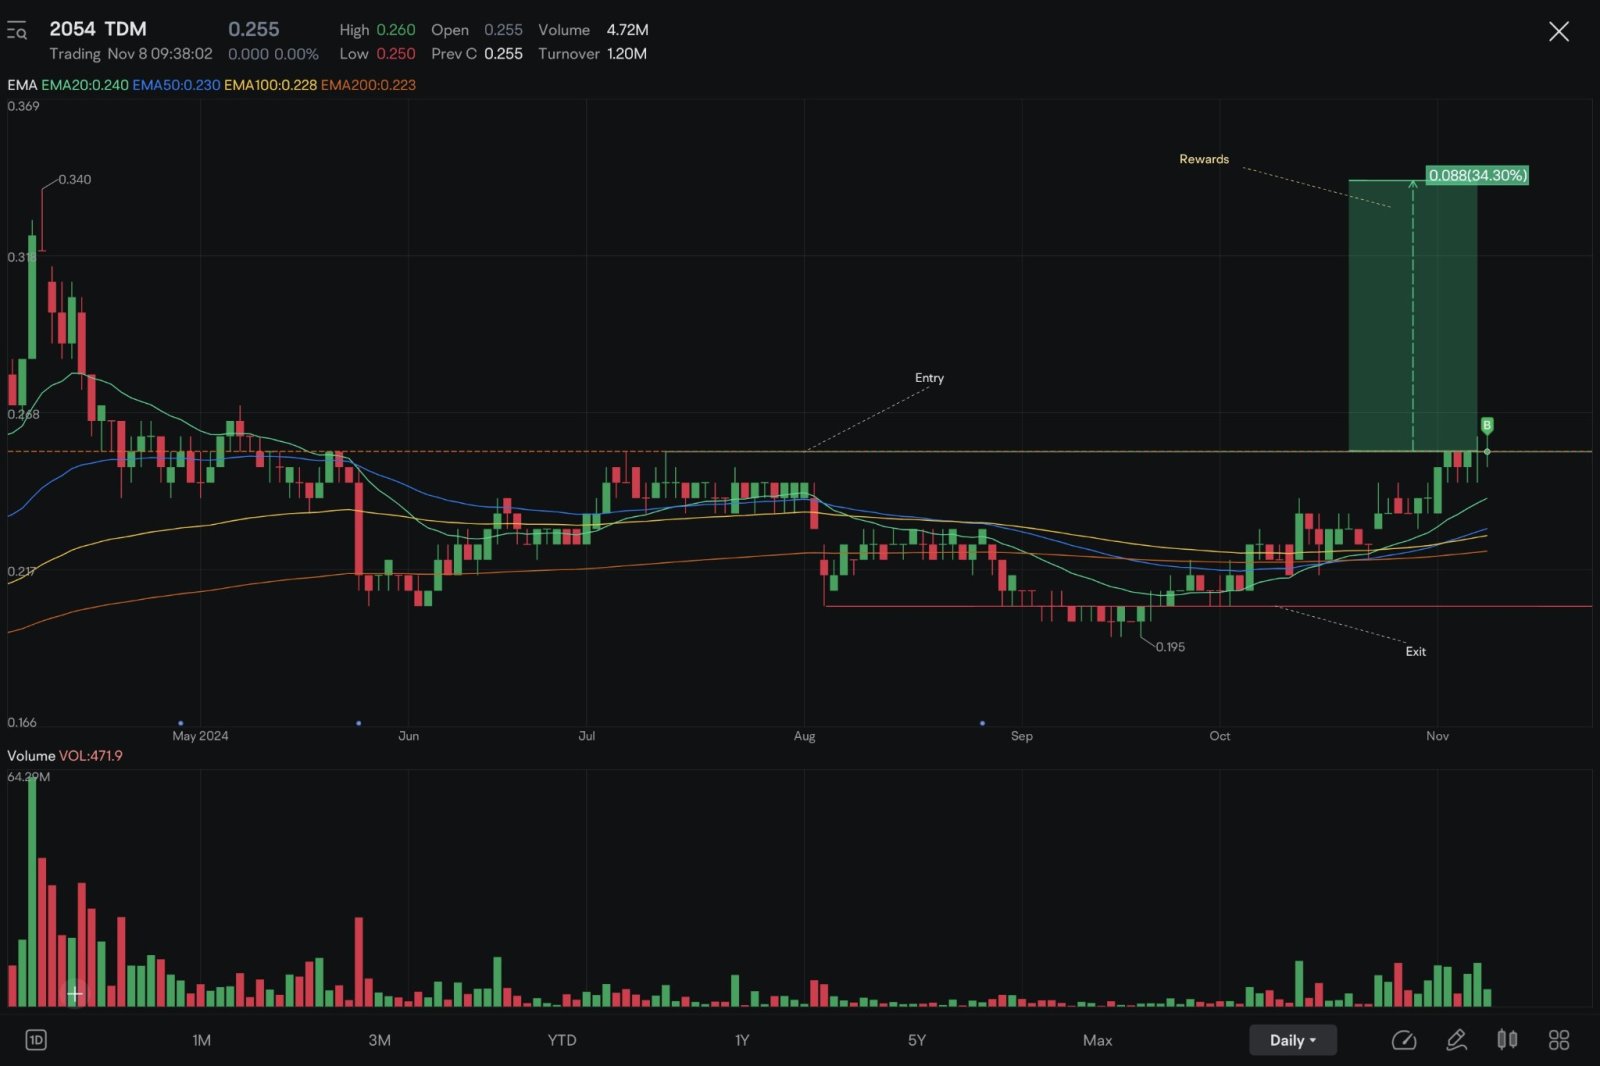1600x1066 pixels.
Task: Open the stock search list icon
Action: pyautogui.click(x=17, y=32)
